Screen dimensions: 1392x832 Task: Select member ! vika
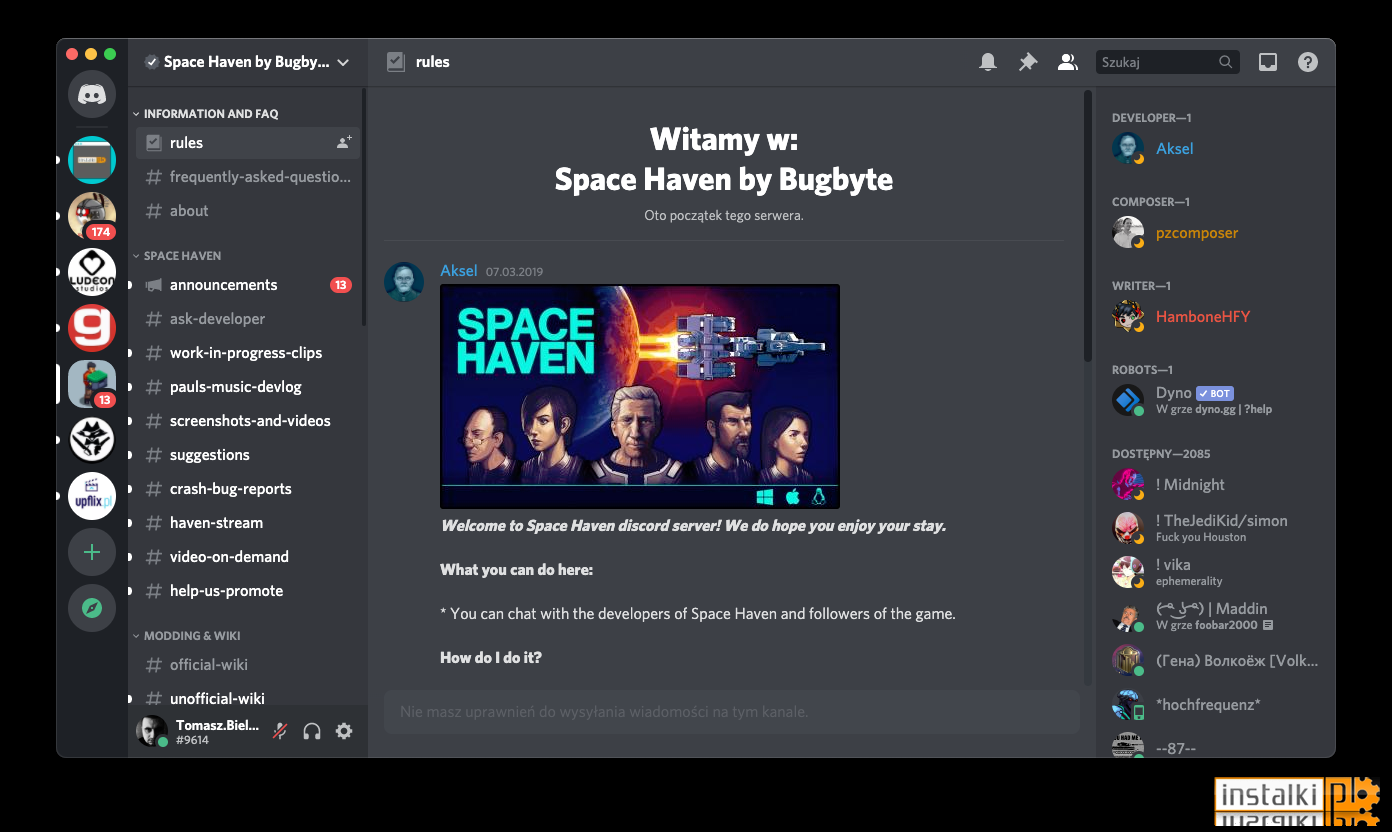coord(1216,572)
